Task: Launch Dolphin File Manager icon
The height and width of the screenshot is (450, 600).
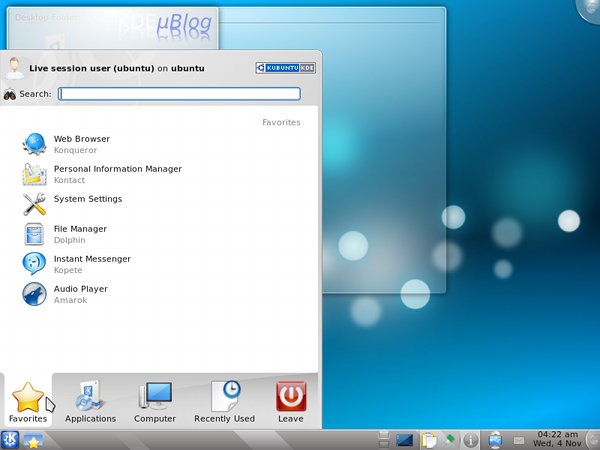Action: [x=34, y=234]
